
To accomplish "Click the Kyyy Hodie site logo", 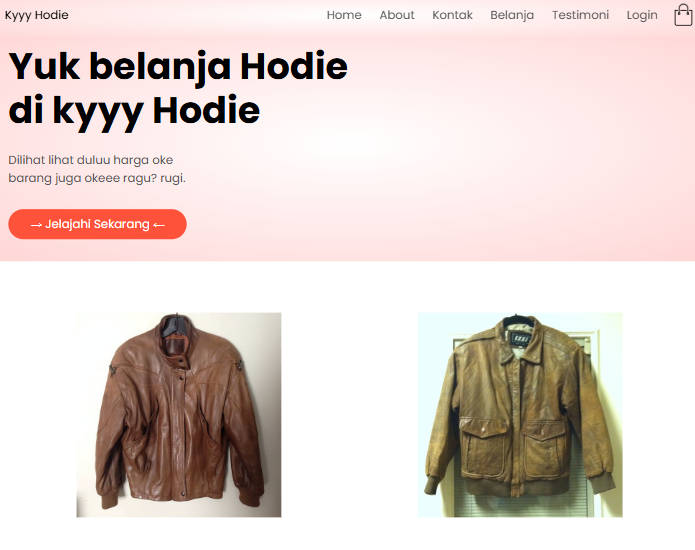I will (37, 15).
